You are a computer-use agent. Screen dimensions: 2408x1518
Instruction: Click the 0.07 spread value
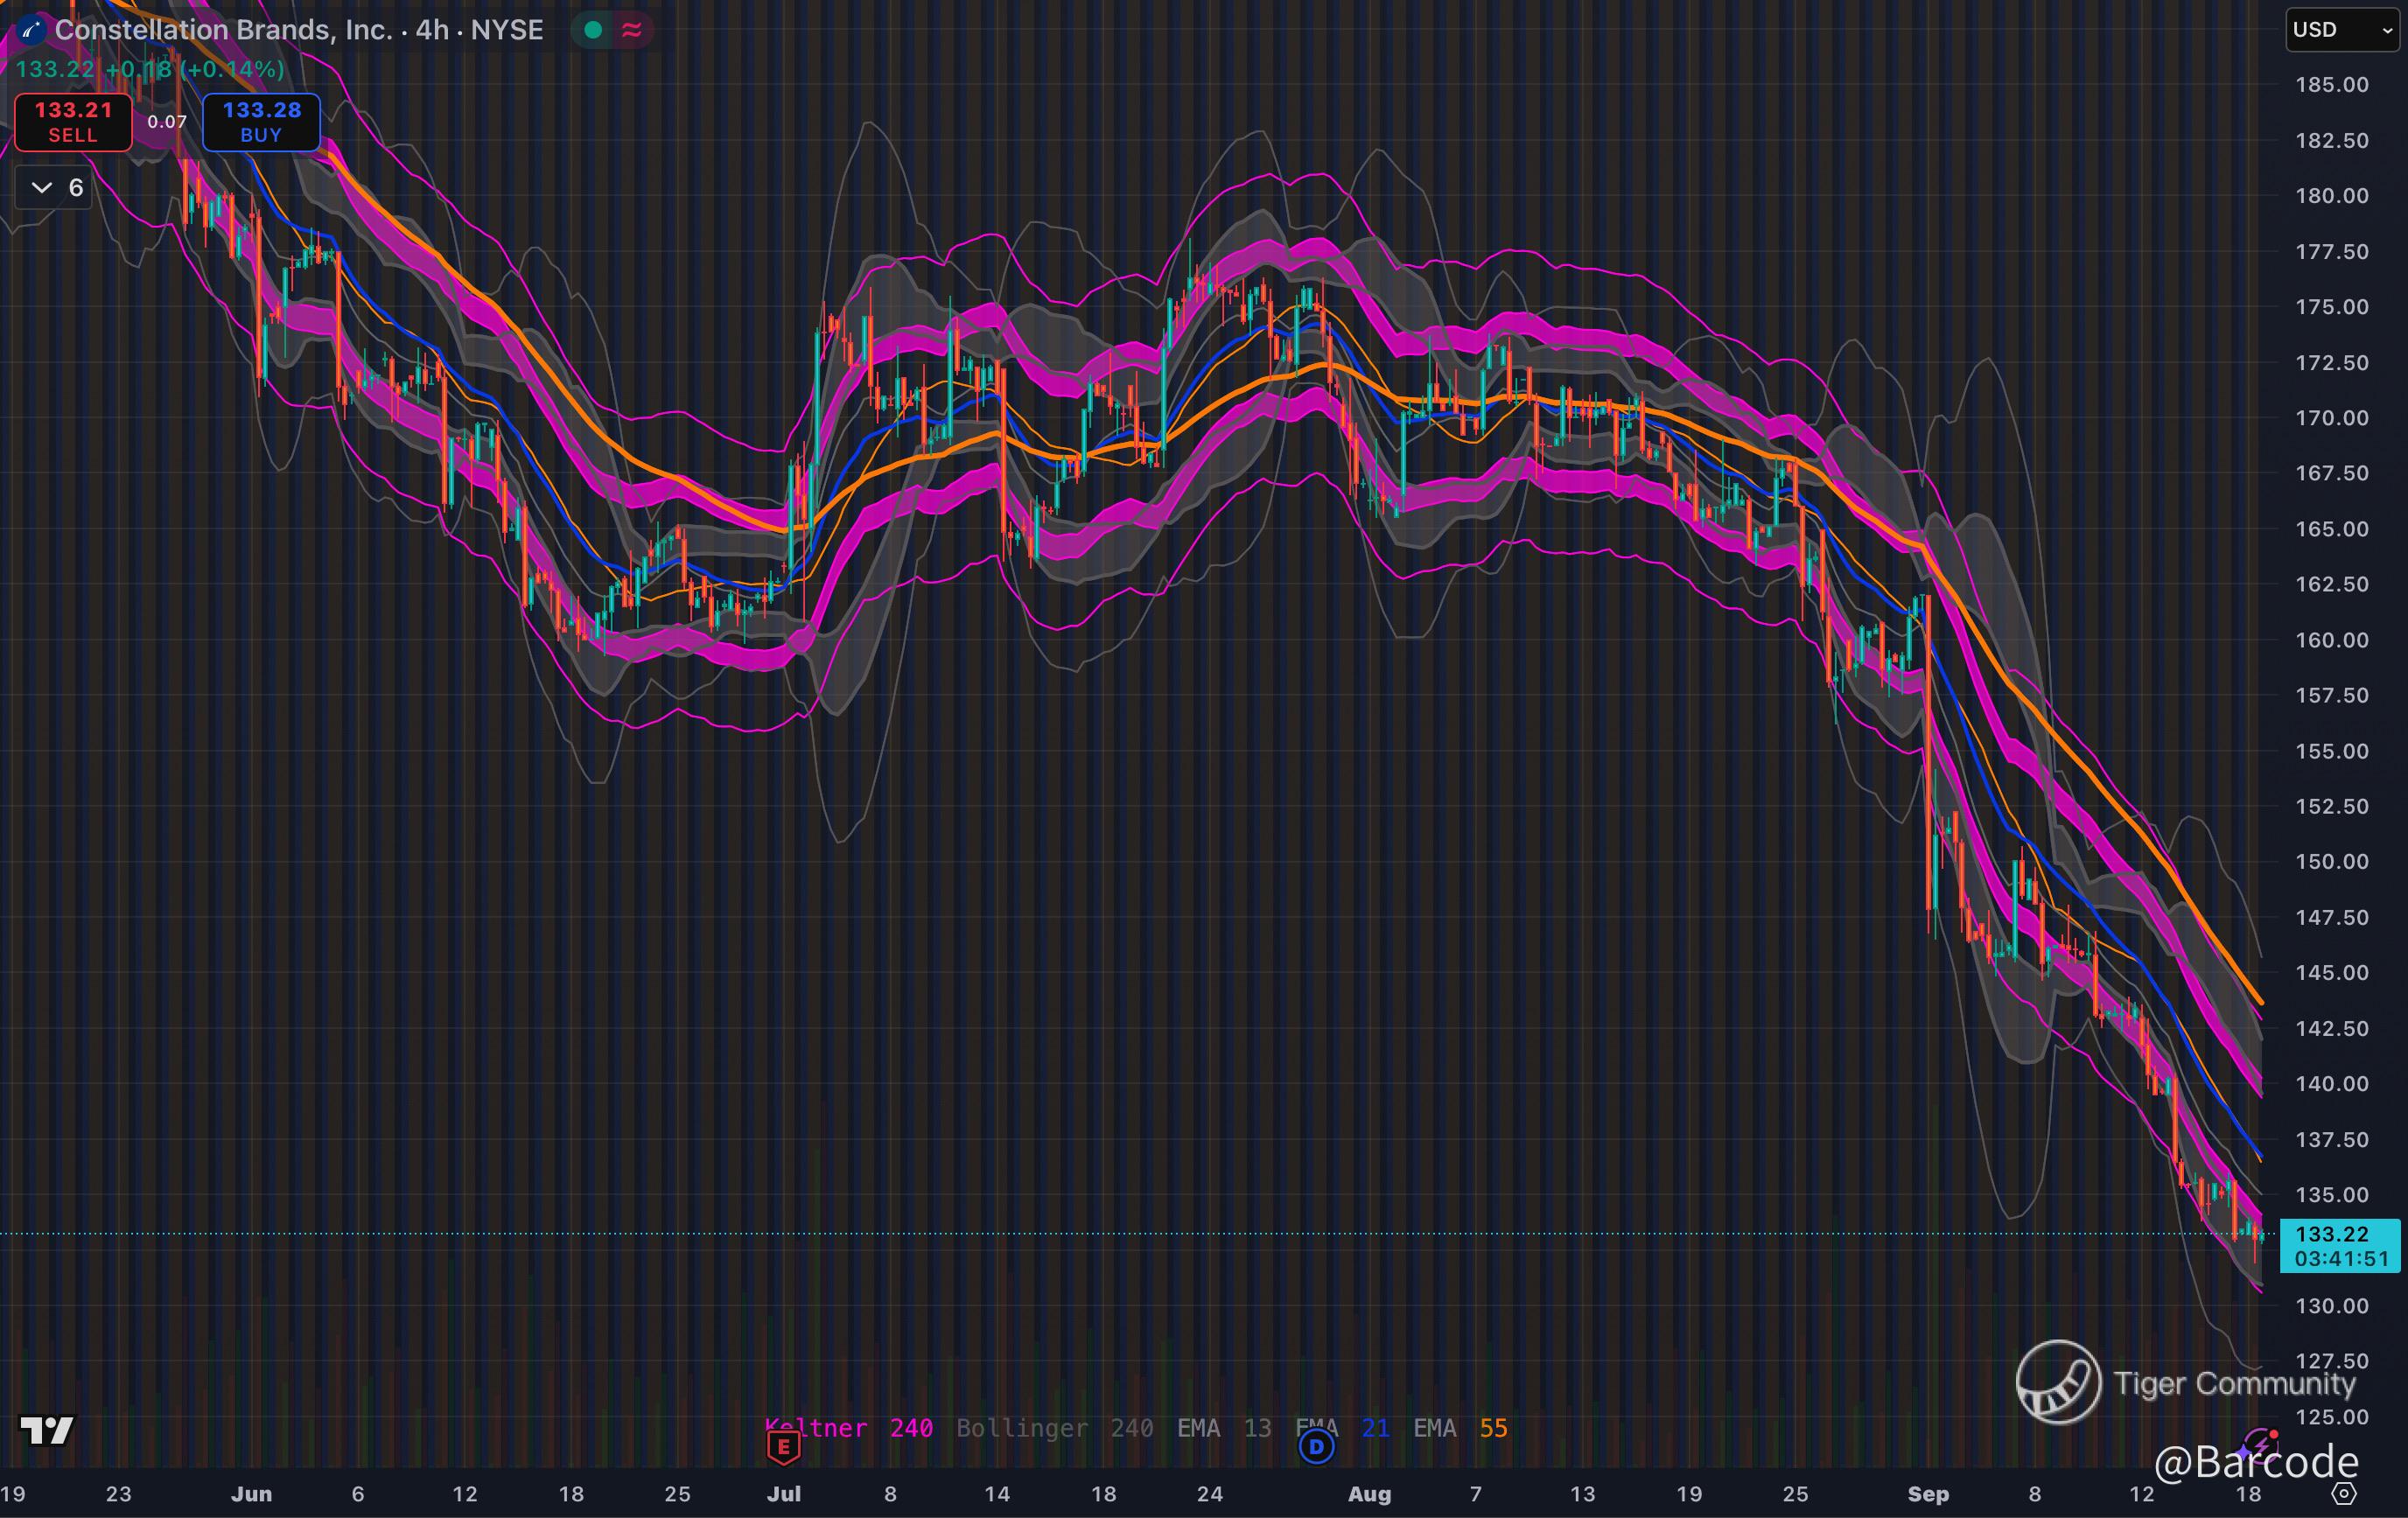point(167,122)
